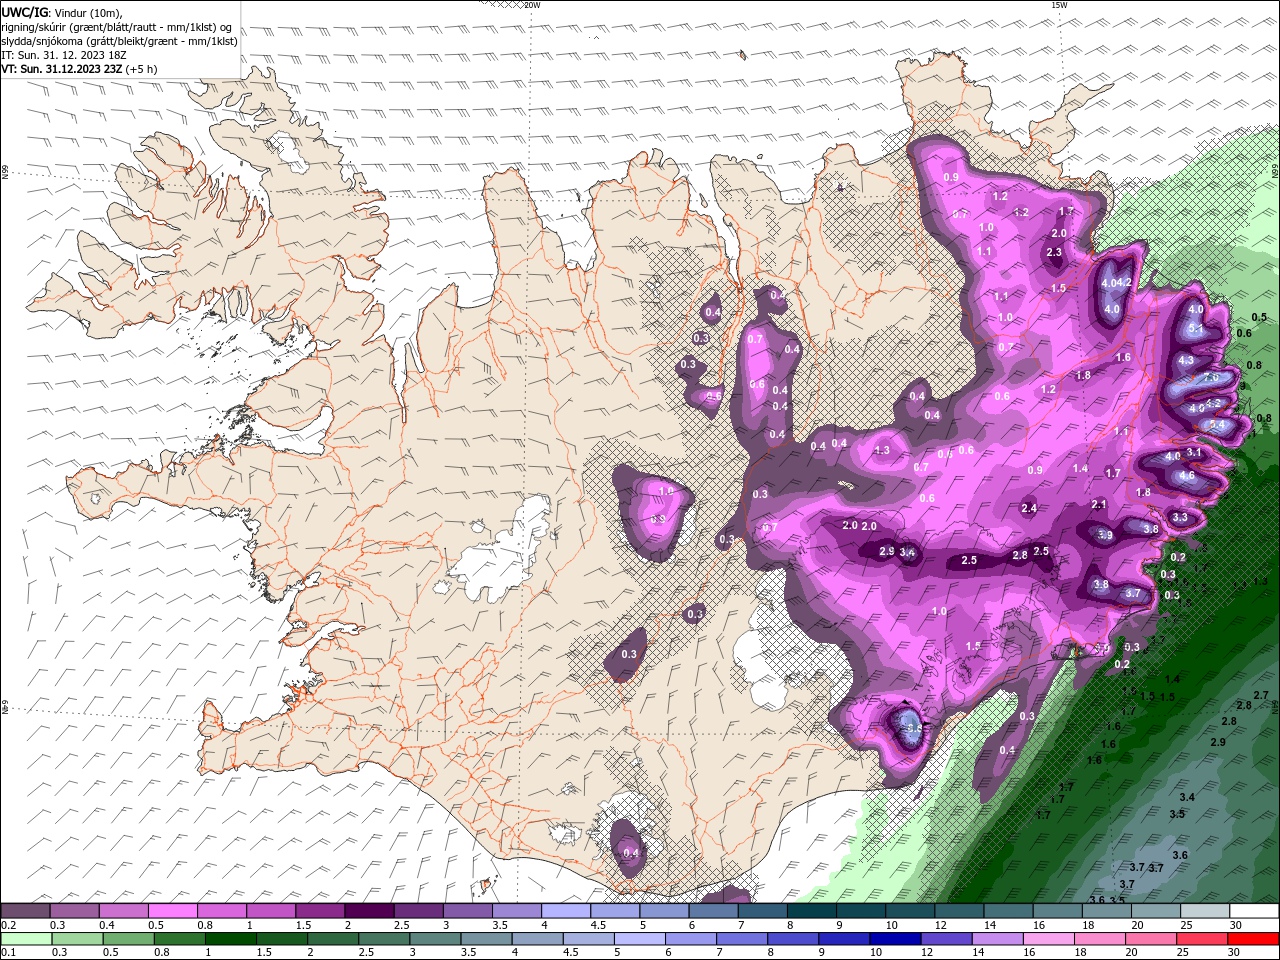The height and width of the screenshot is (960, 1280).
Task: Click the darkest green 1–1.5 rain legend swatch
Action: click(x=231, y=939)
